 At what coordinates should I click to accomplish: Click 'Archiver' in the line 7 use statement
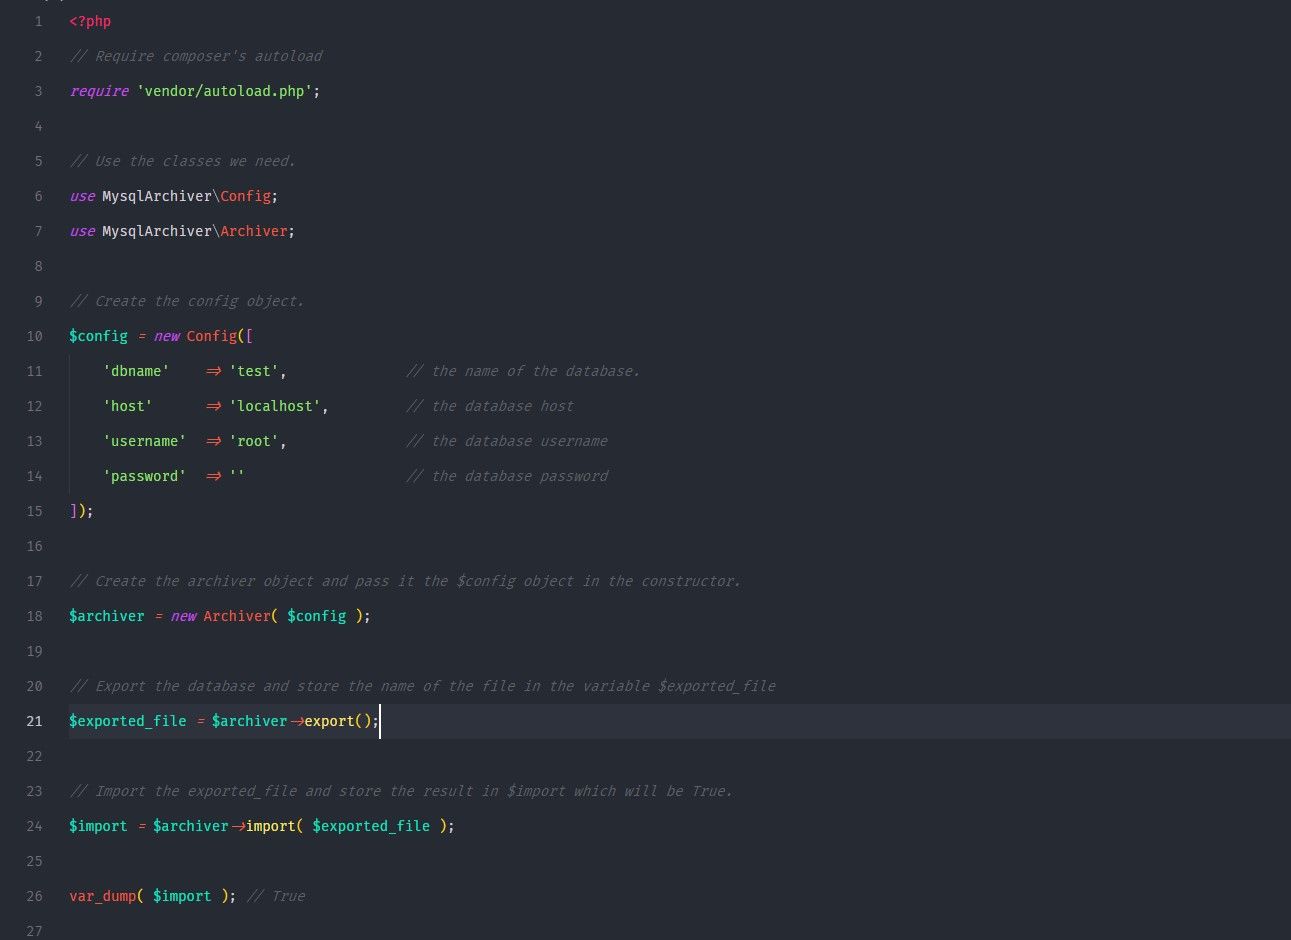[254, 231]
